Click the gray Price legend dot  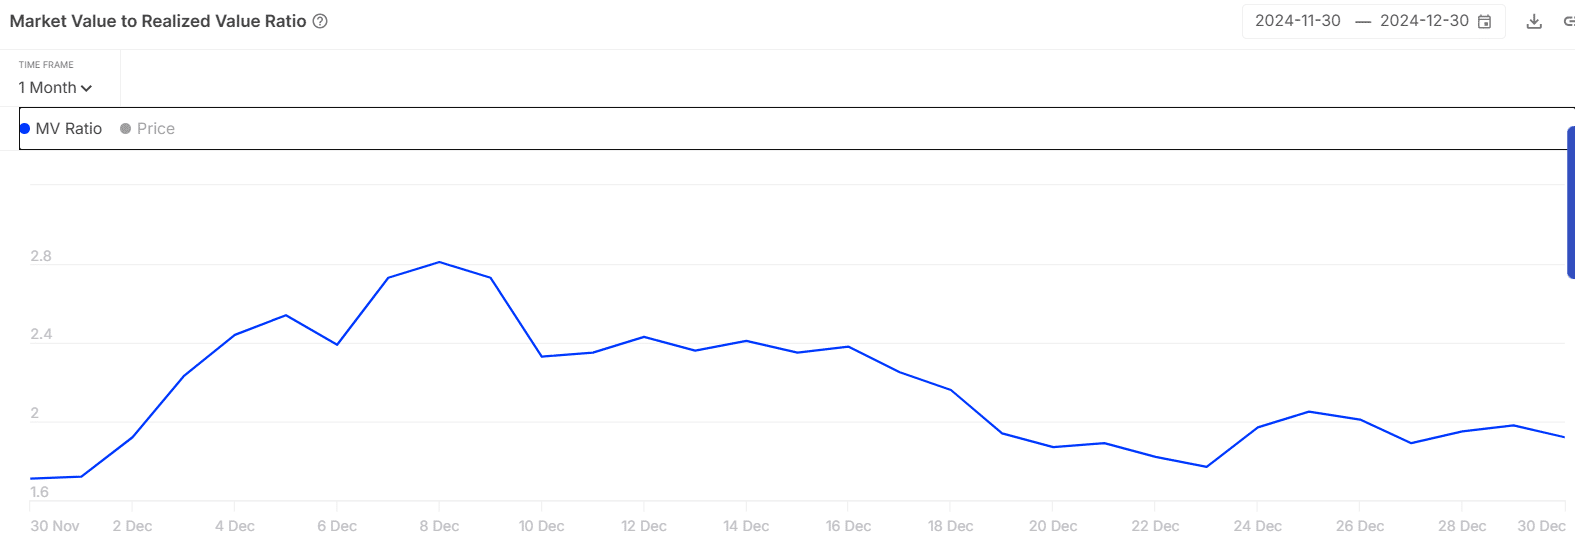[126, 129]
